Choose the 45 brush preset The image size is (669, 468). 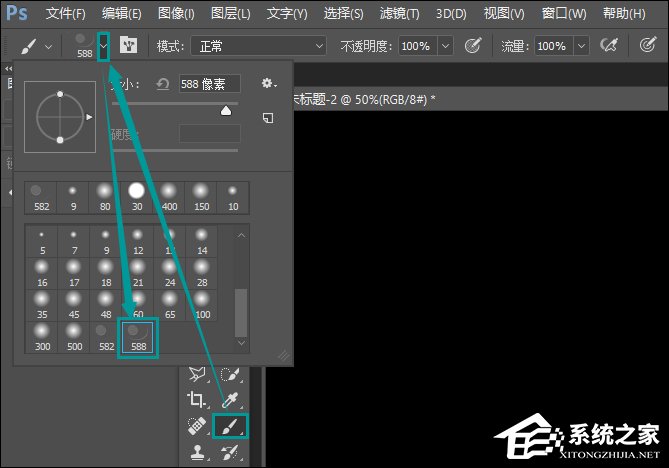74,305
